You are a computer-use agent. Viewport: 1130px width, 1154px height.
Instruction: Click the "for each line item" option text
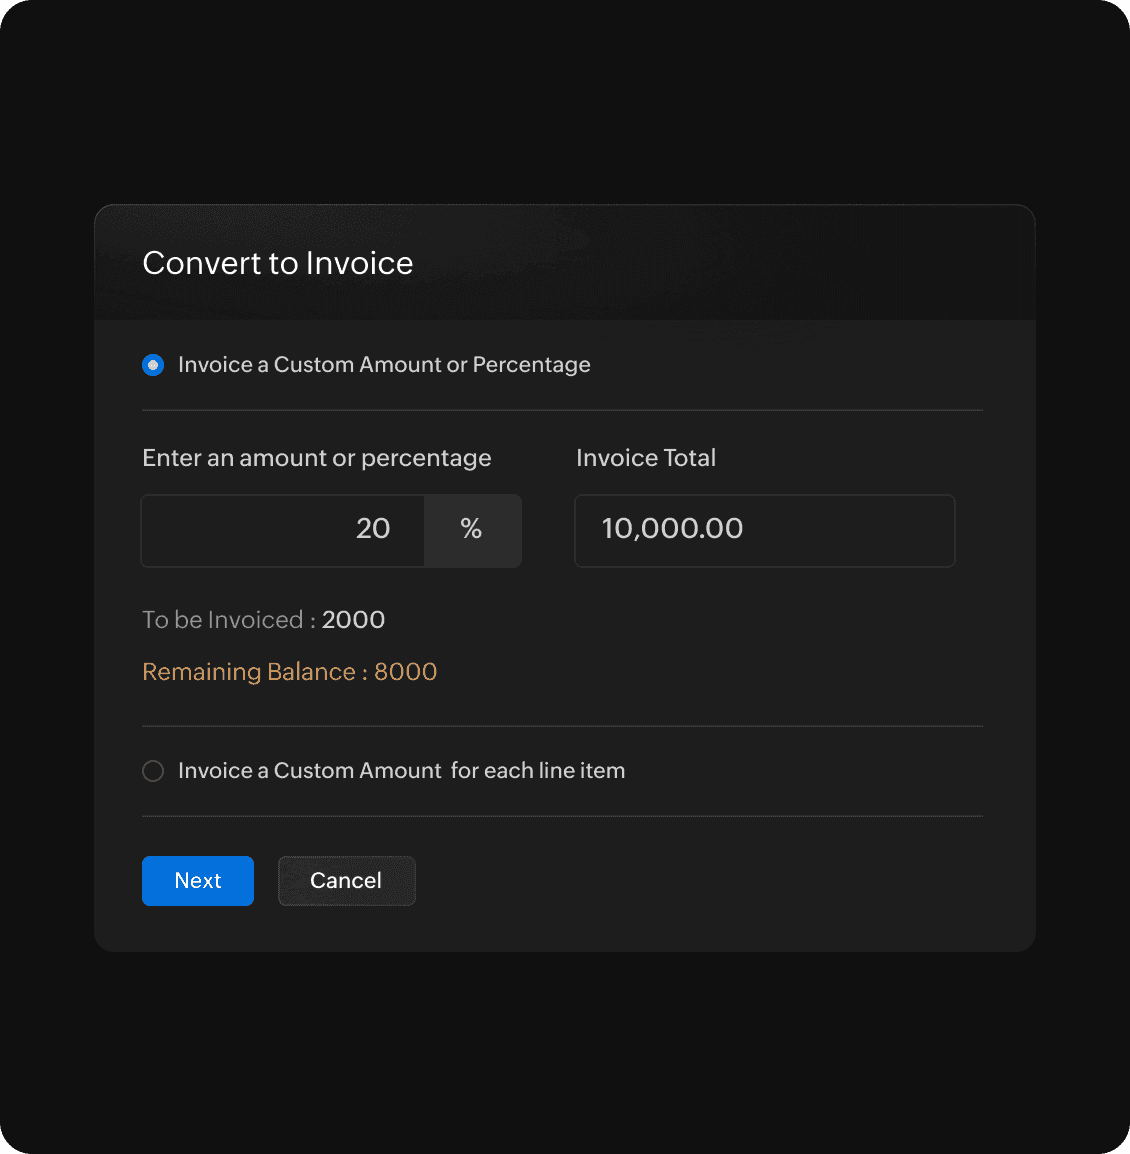pos(538,771)
